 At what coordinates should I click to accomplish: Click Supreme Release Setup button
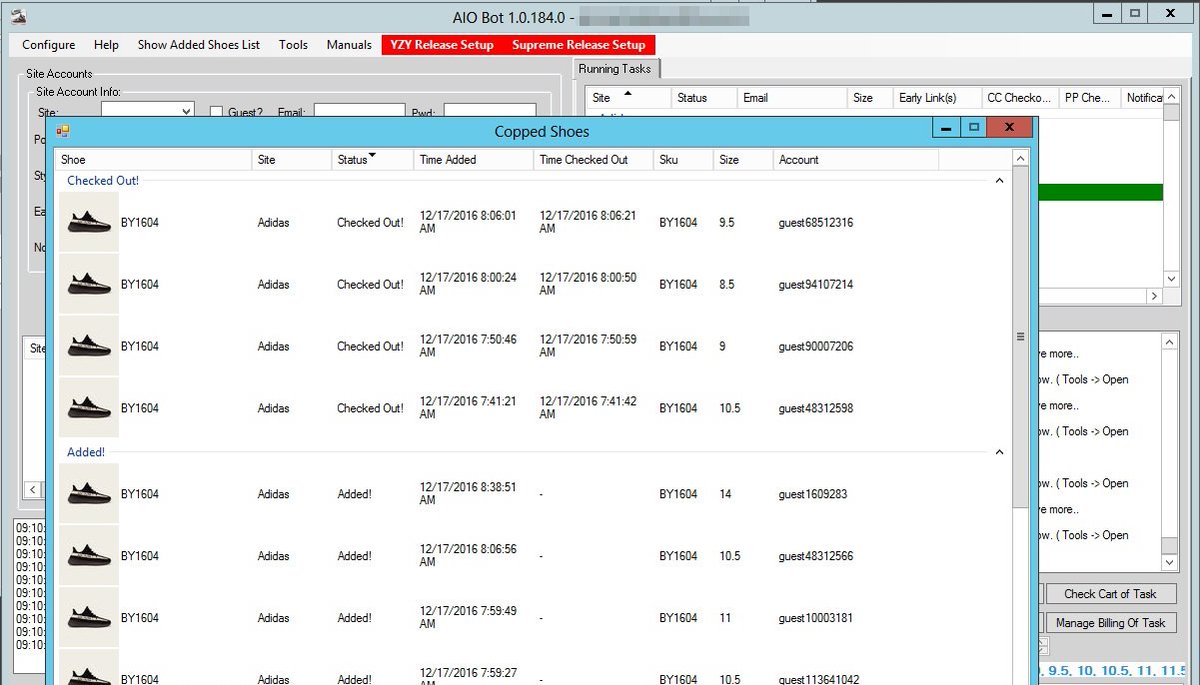(x=579, y=44)
